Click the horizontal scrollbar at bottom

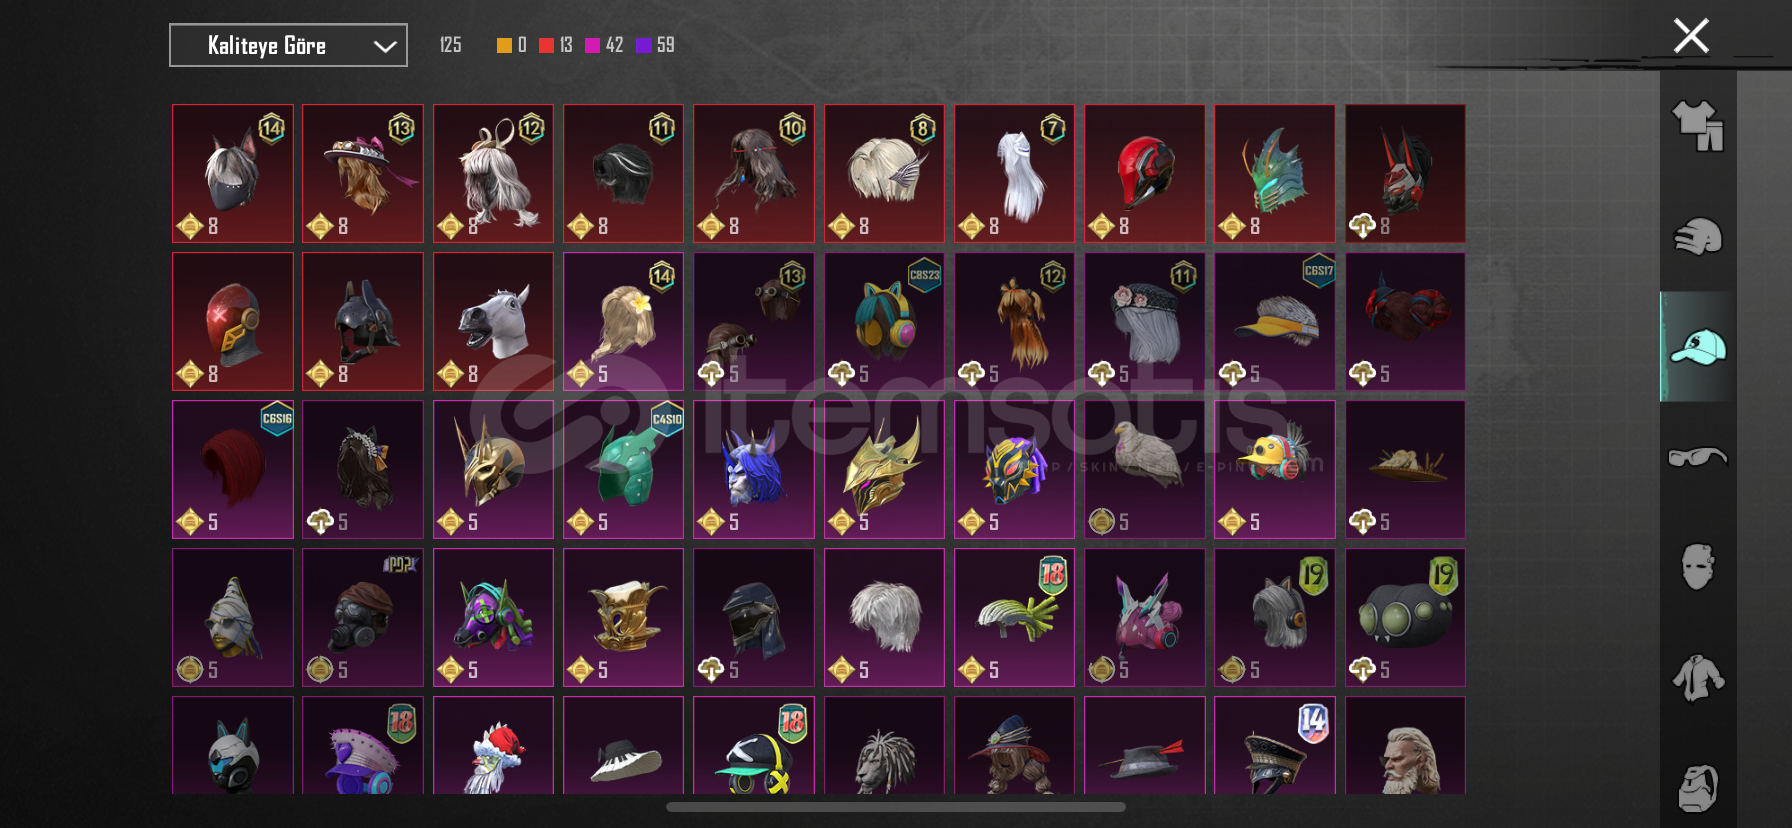click(x=896, y=807)
